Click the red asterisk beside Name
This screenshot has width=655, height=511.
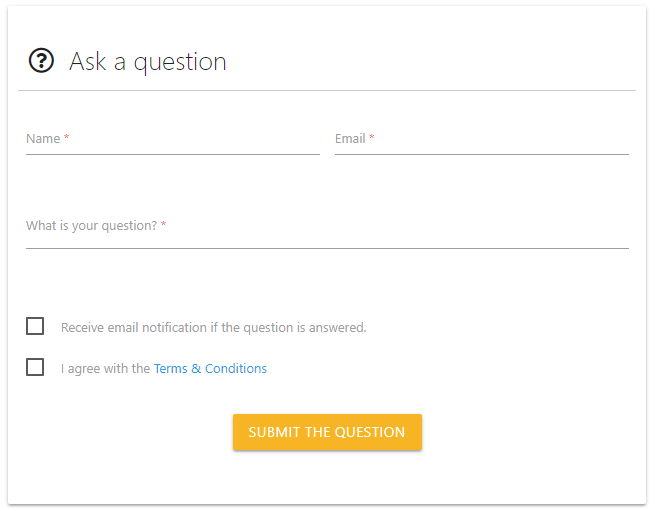[67, 138]
